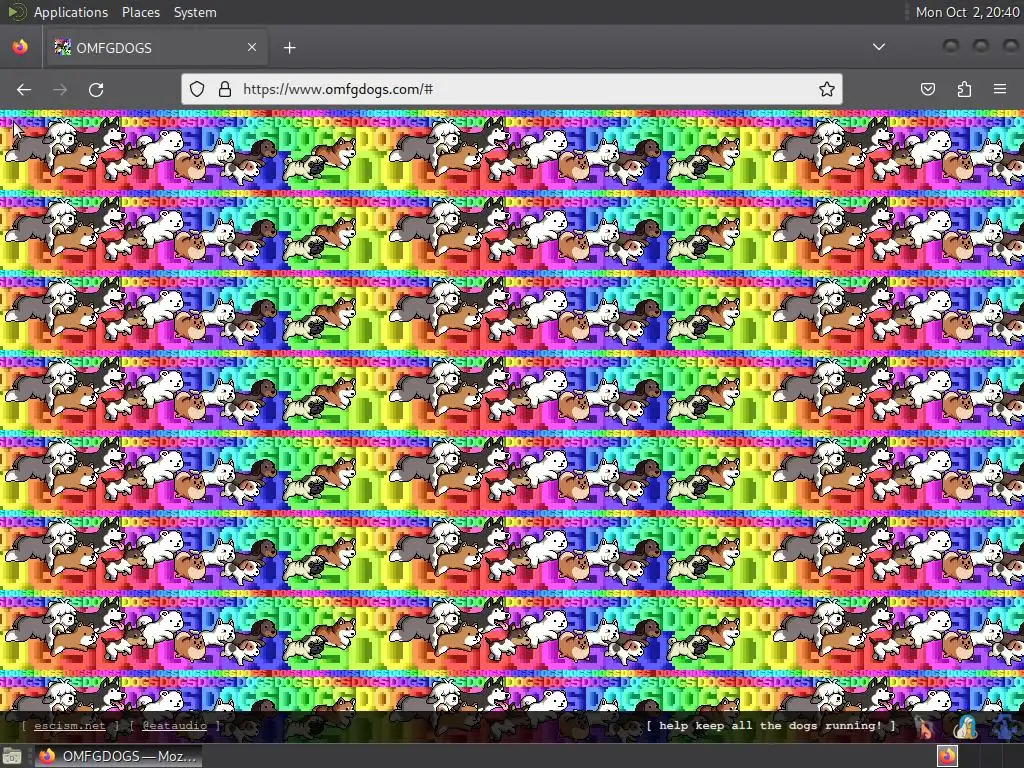Screen dimensions: 1024x768
Task: Open the tracking protection shield icon
Action: tap(197, 89)
